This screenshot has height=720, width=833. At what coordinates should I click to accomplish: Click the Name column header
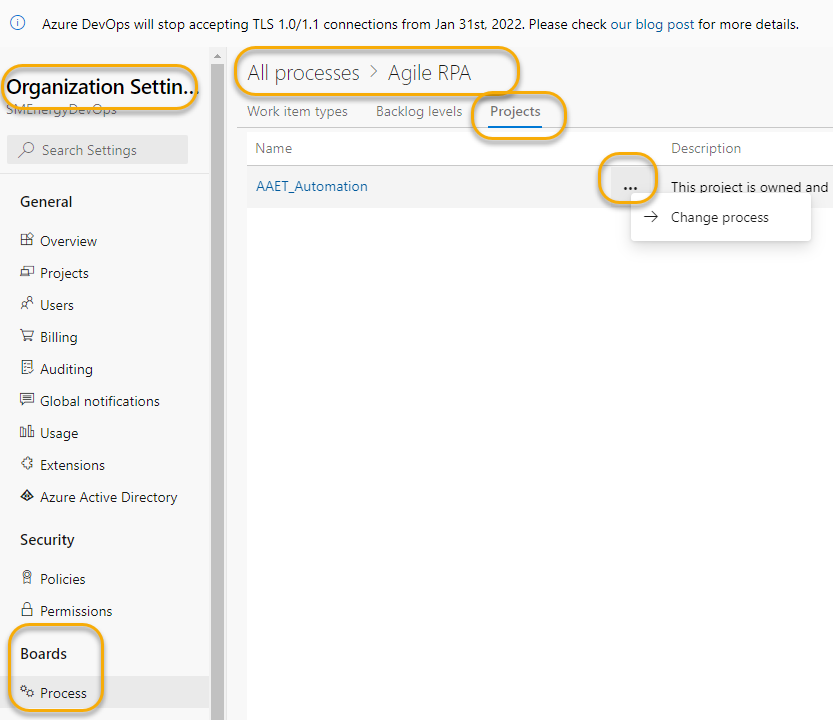tap(274, 148)
